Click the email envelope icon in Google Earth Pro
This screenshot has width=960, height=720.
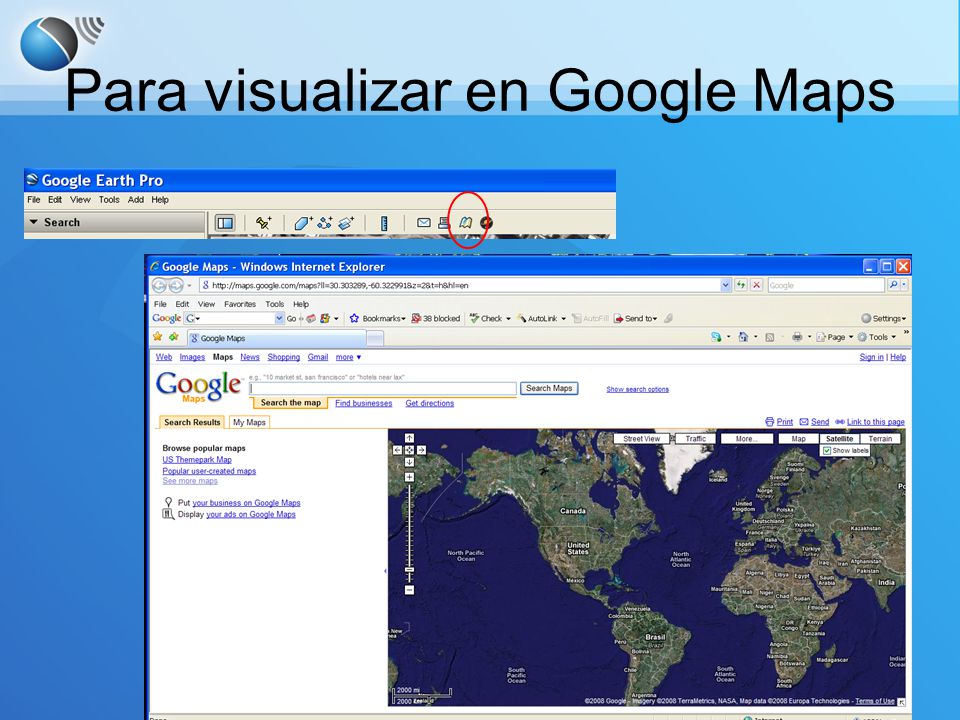pyautogui.click(x=424, y=223)
